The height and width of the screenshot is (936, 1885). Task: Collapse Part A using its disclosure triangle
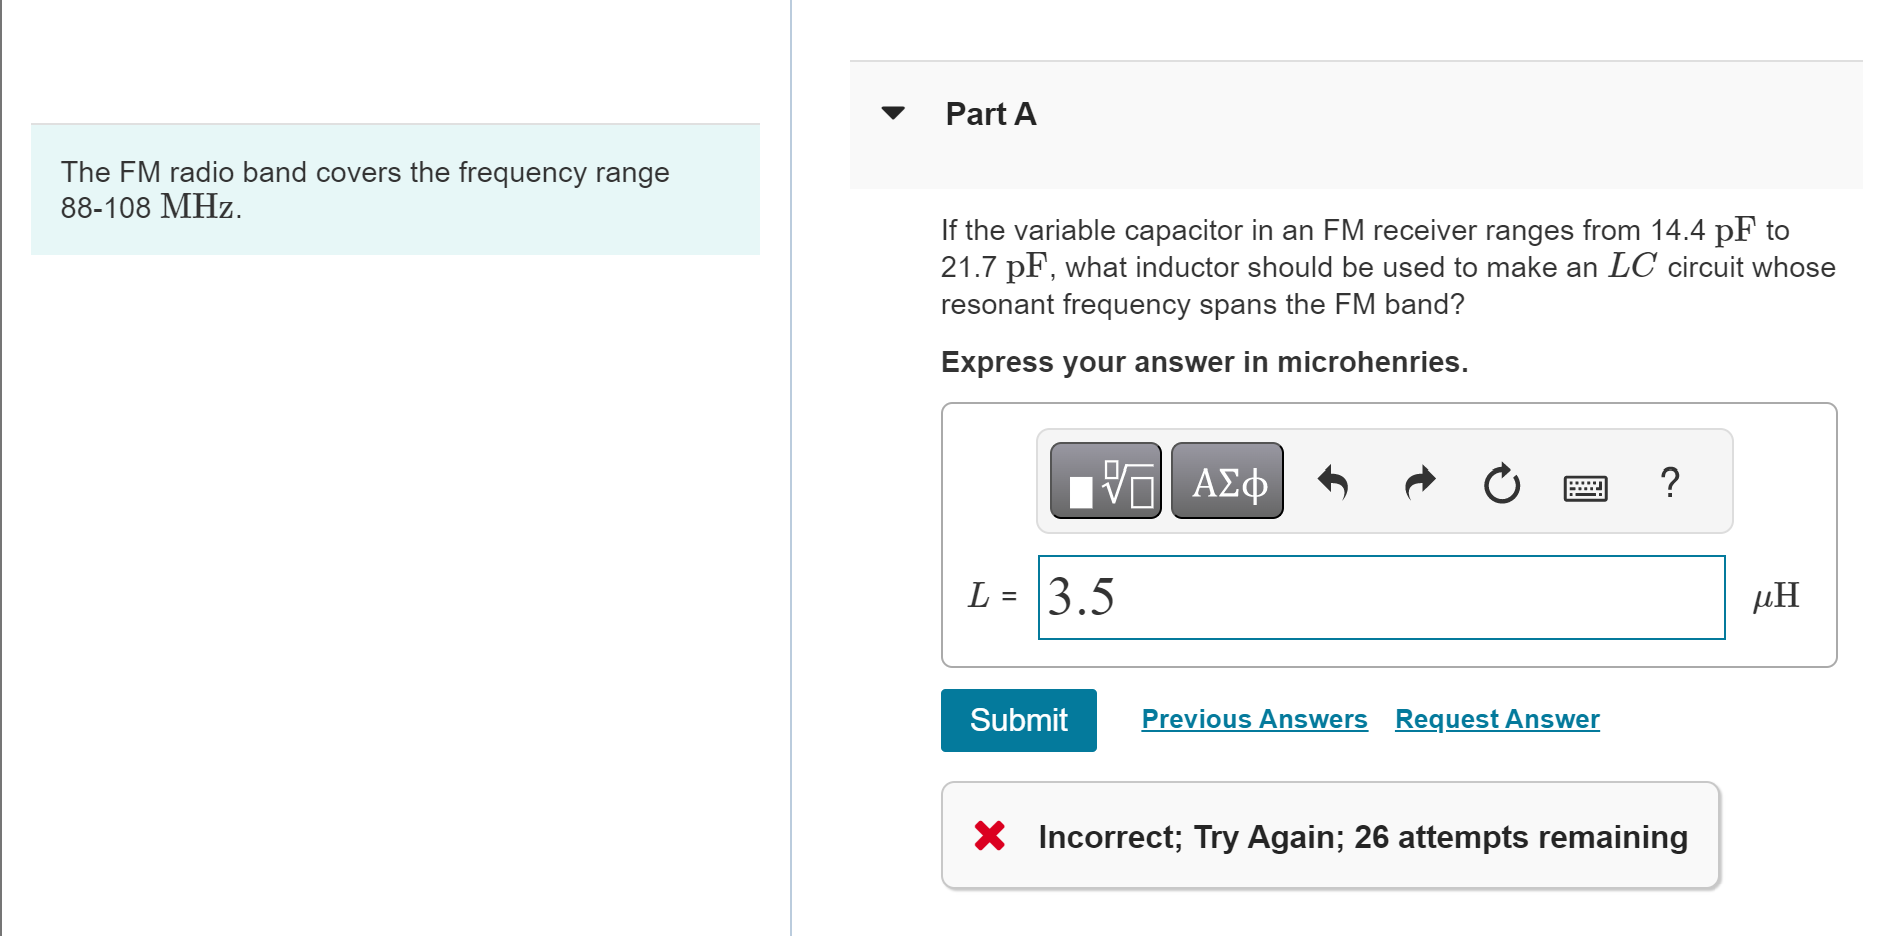(x=891, y=113)
